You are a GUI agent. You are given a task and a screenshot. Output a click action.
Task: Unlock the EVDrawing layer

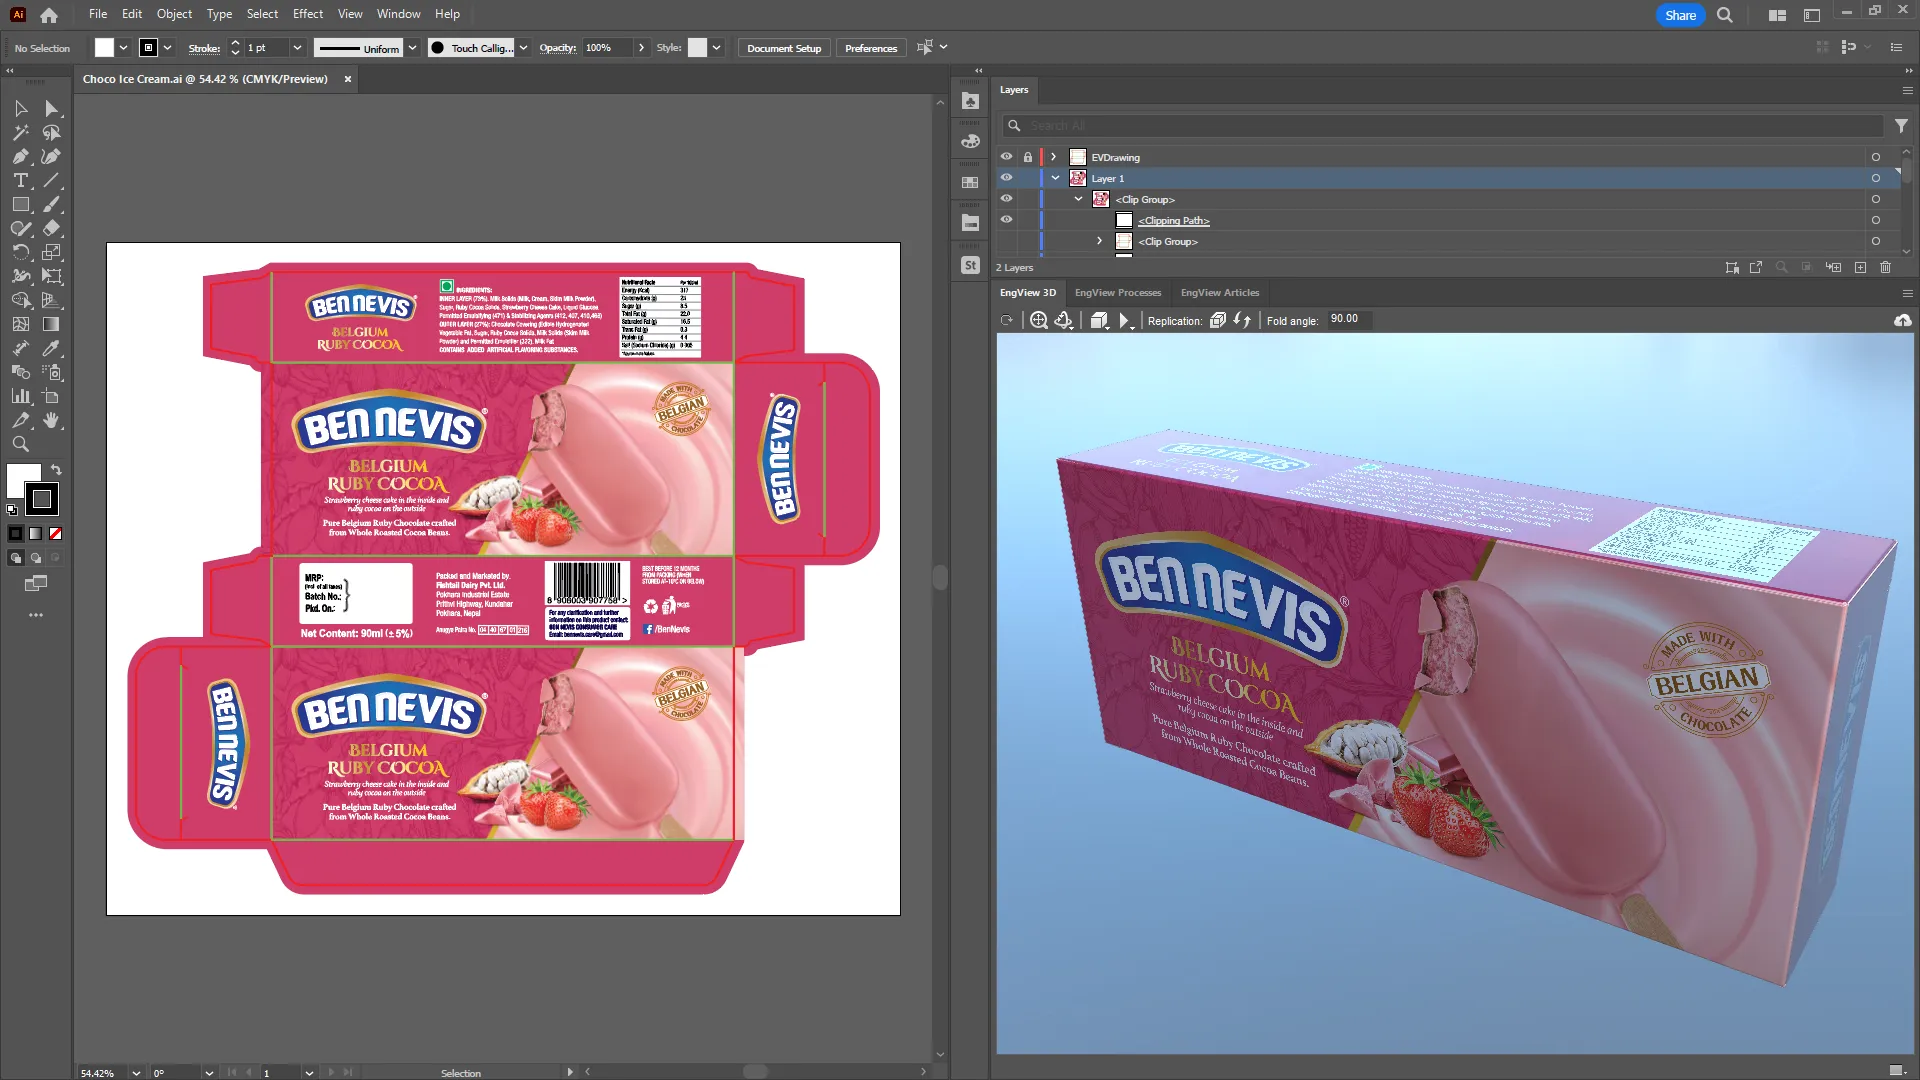[x=1027, y=157]
